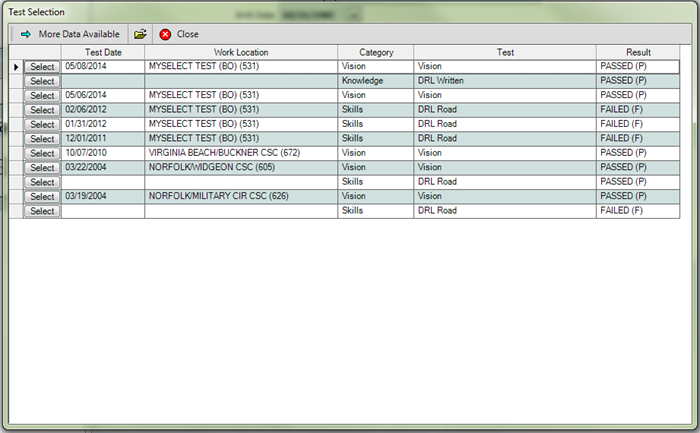The image size is (700, 433).
Task: Sort by the Result column header
Action: point(638,52)
